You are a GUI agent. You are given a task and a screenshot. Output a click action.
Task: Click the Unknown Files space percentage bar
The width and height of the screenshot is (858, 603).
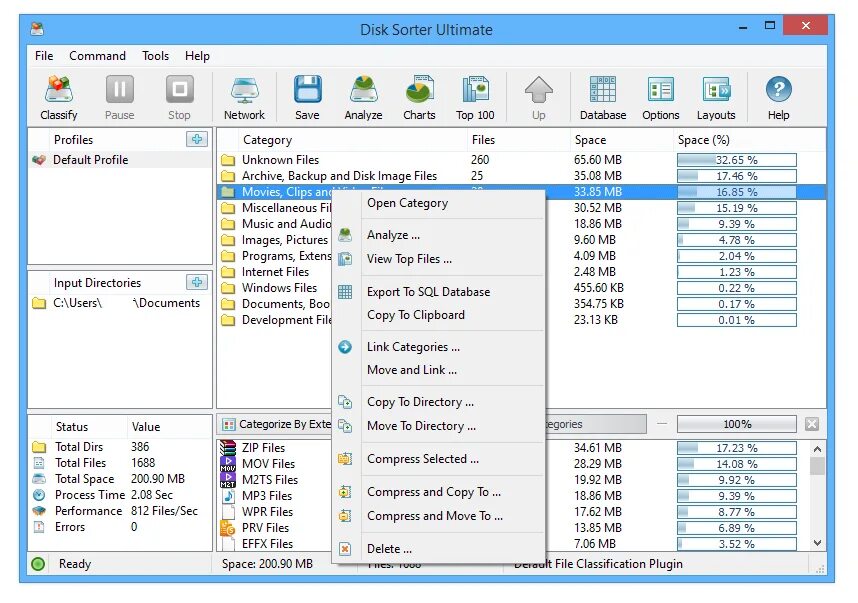point(737,159)
